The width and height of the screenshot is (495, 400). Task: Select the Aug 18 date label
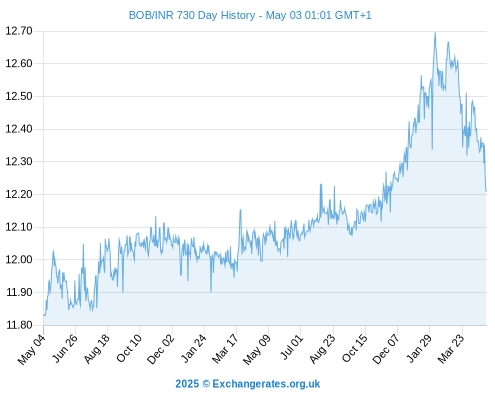[97, 349]
